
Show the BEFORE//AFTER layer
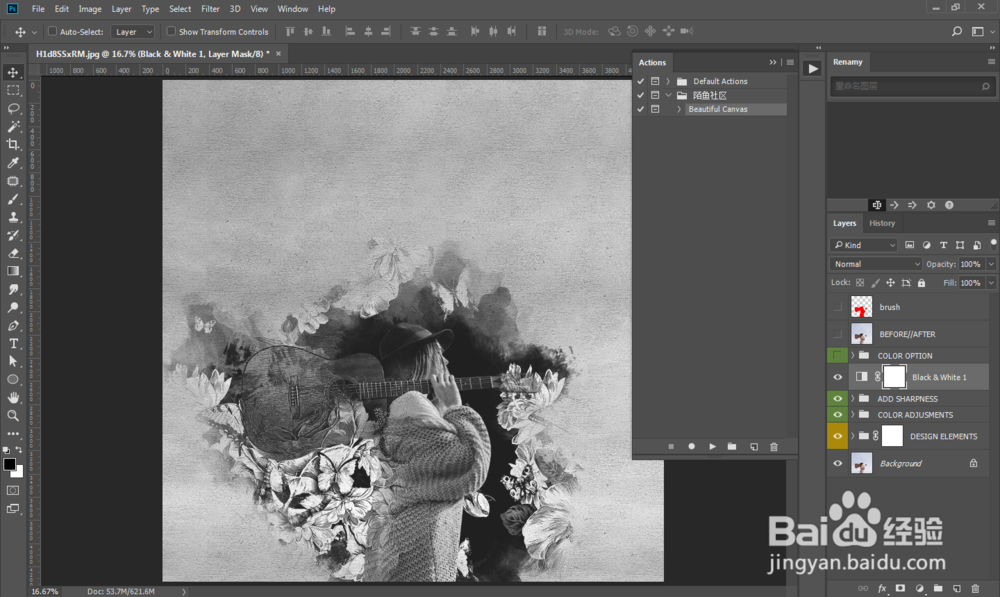tap(837, 334)
